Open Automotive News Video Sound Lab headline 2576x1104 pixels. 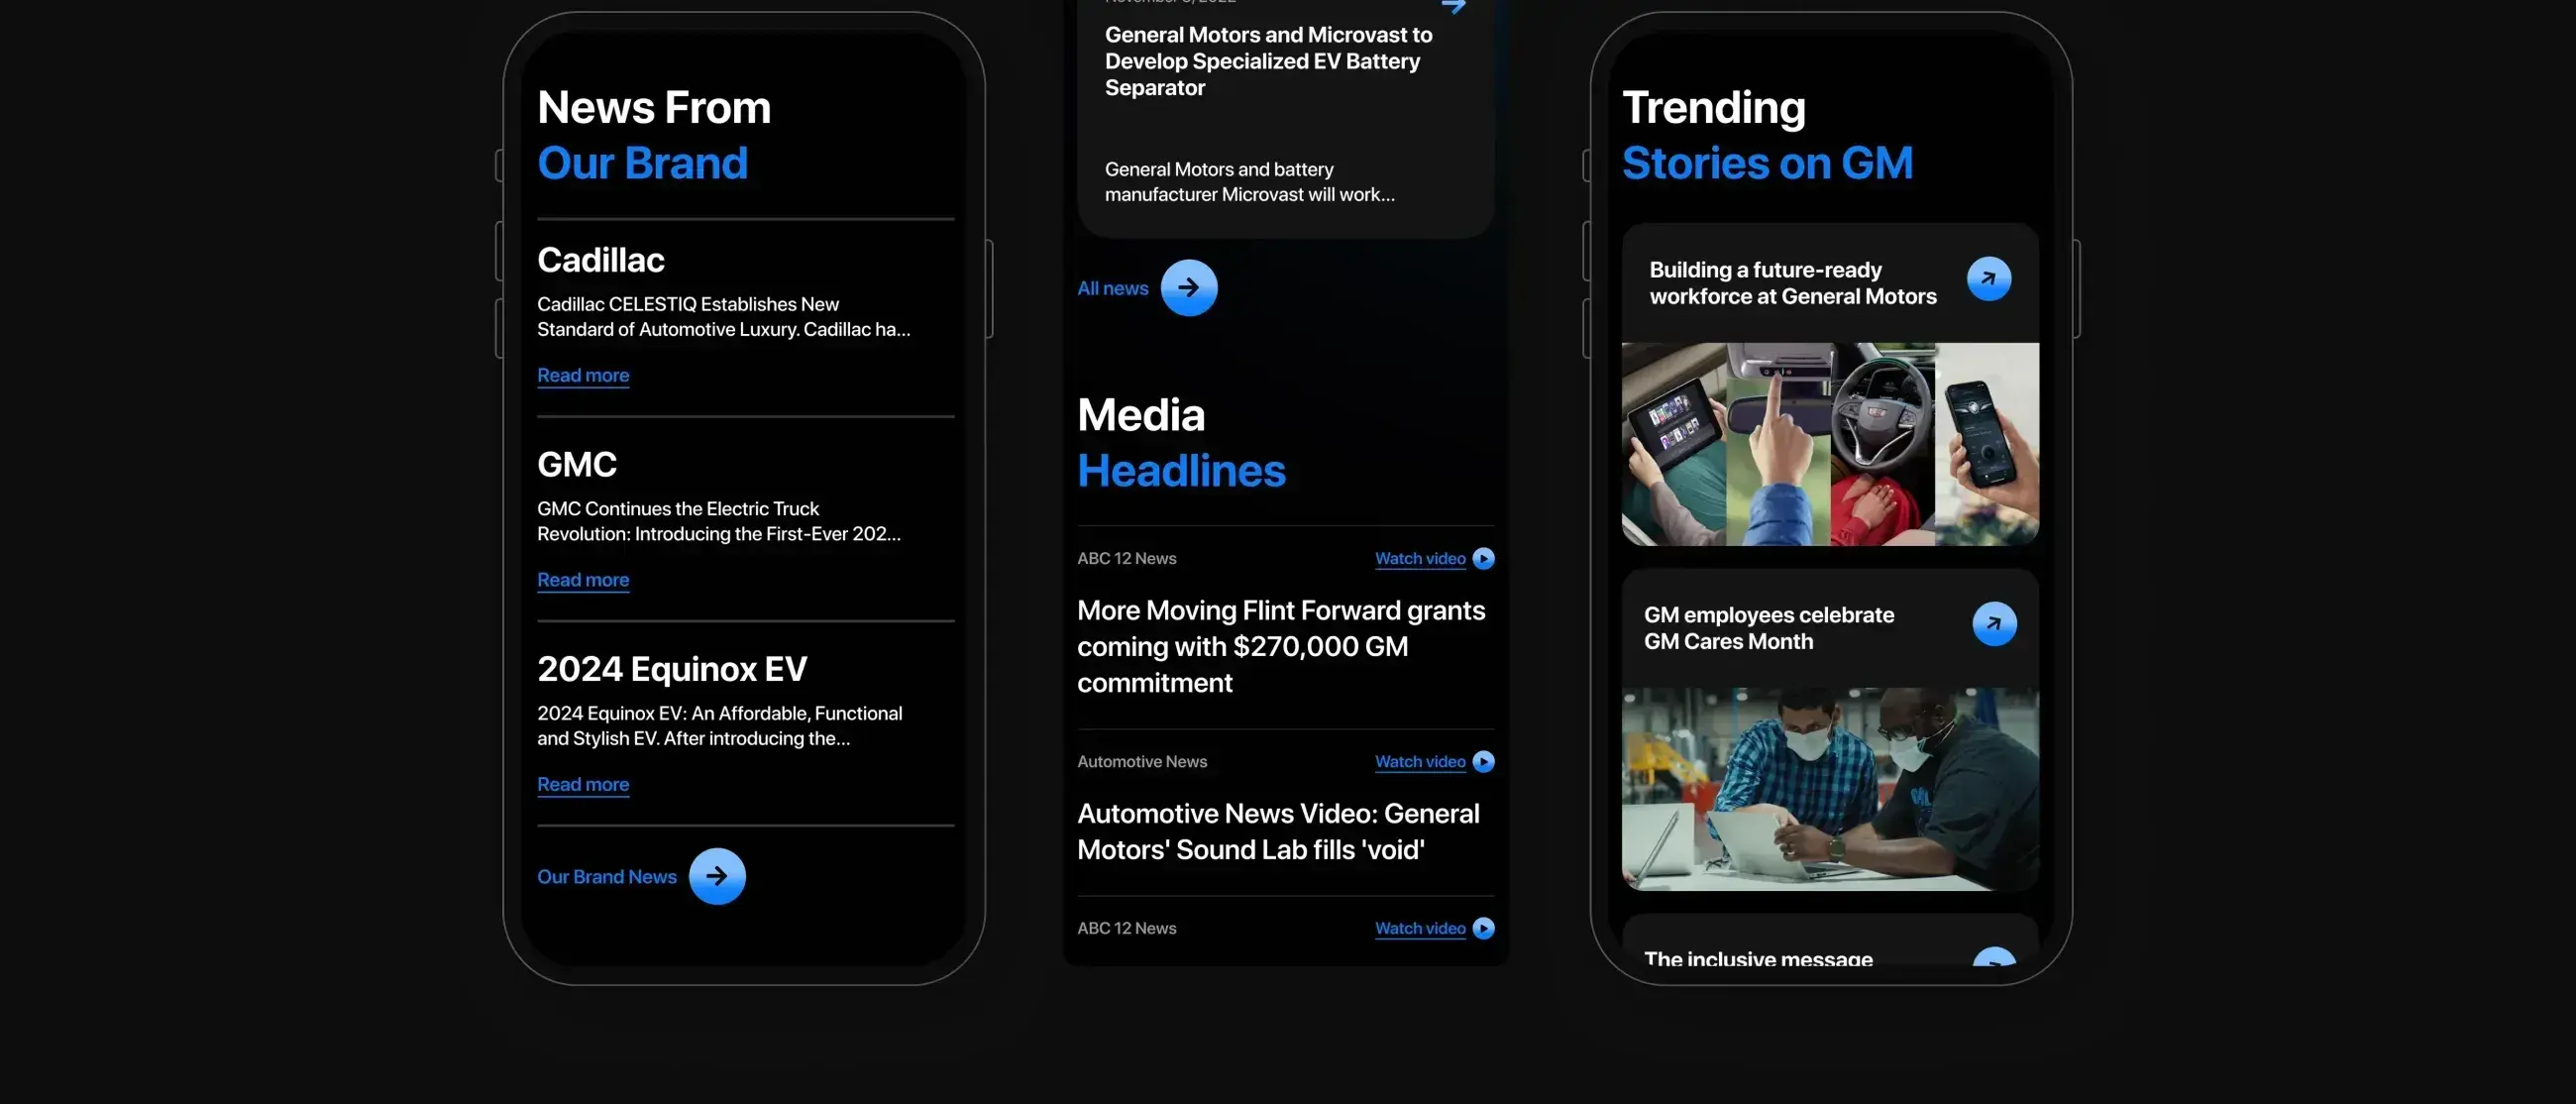[1278, 831]
